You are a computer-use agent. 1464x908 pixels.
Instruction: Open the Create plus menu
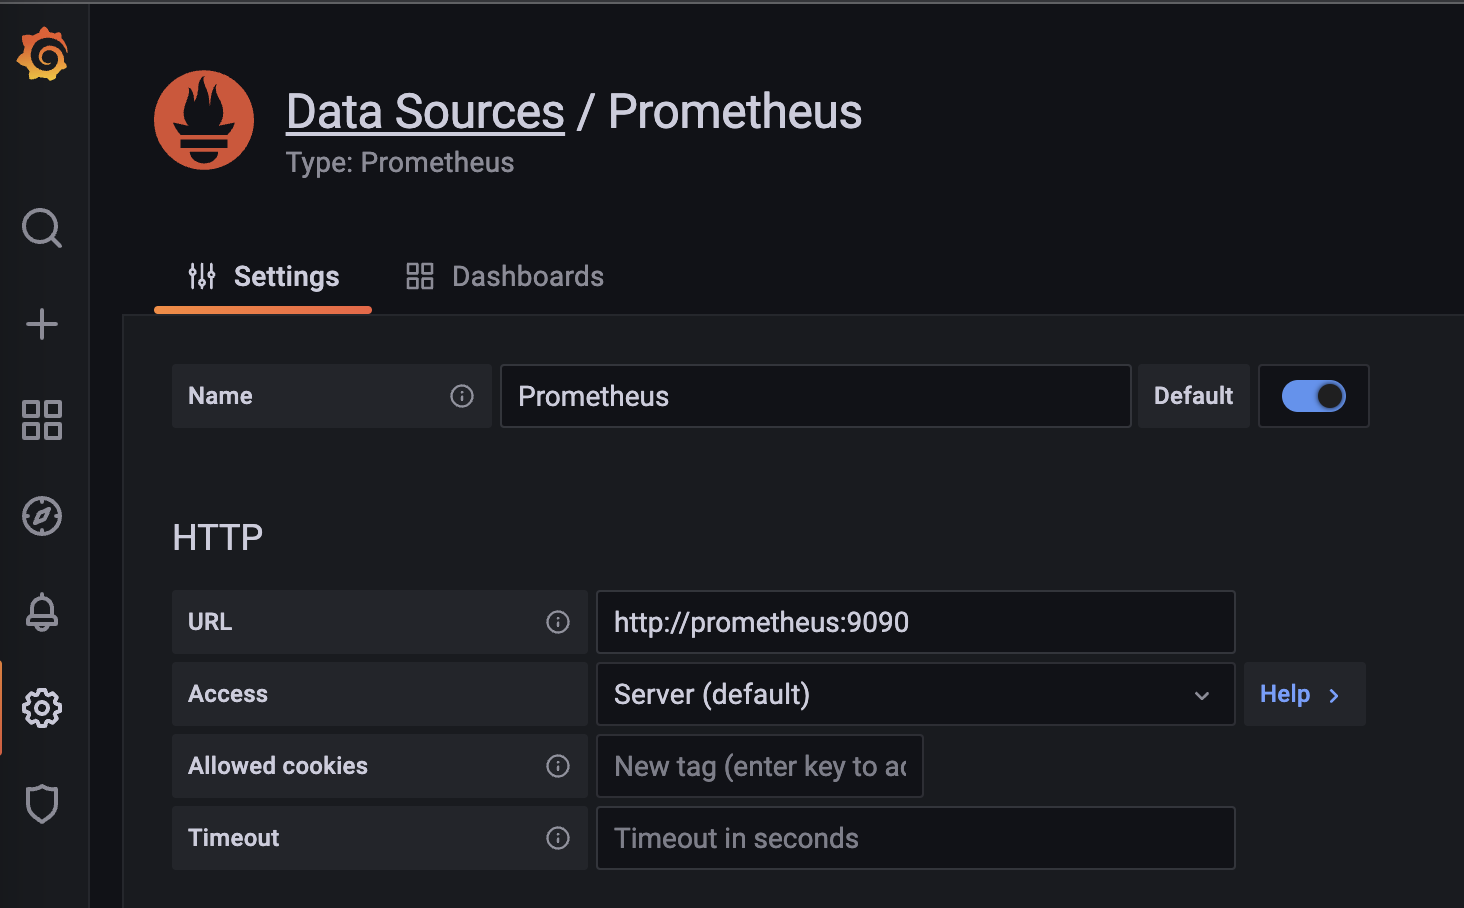point(42,324)
